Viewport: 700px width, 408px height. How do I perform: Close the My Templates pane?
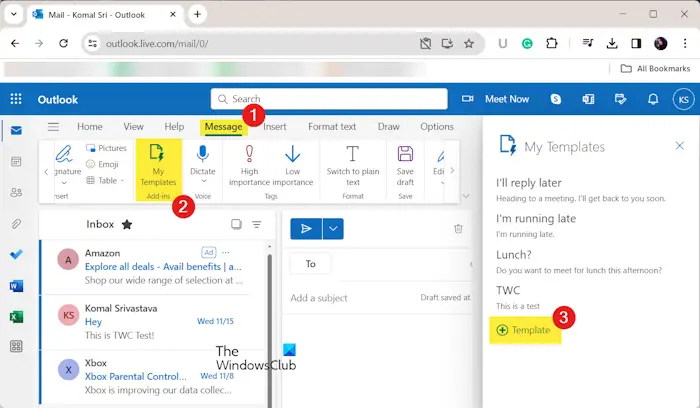tap(679, 146)
